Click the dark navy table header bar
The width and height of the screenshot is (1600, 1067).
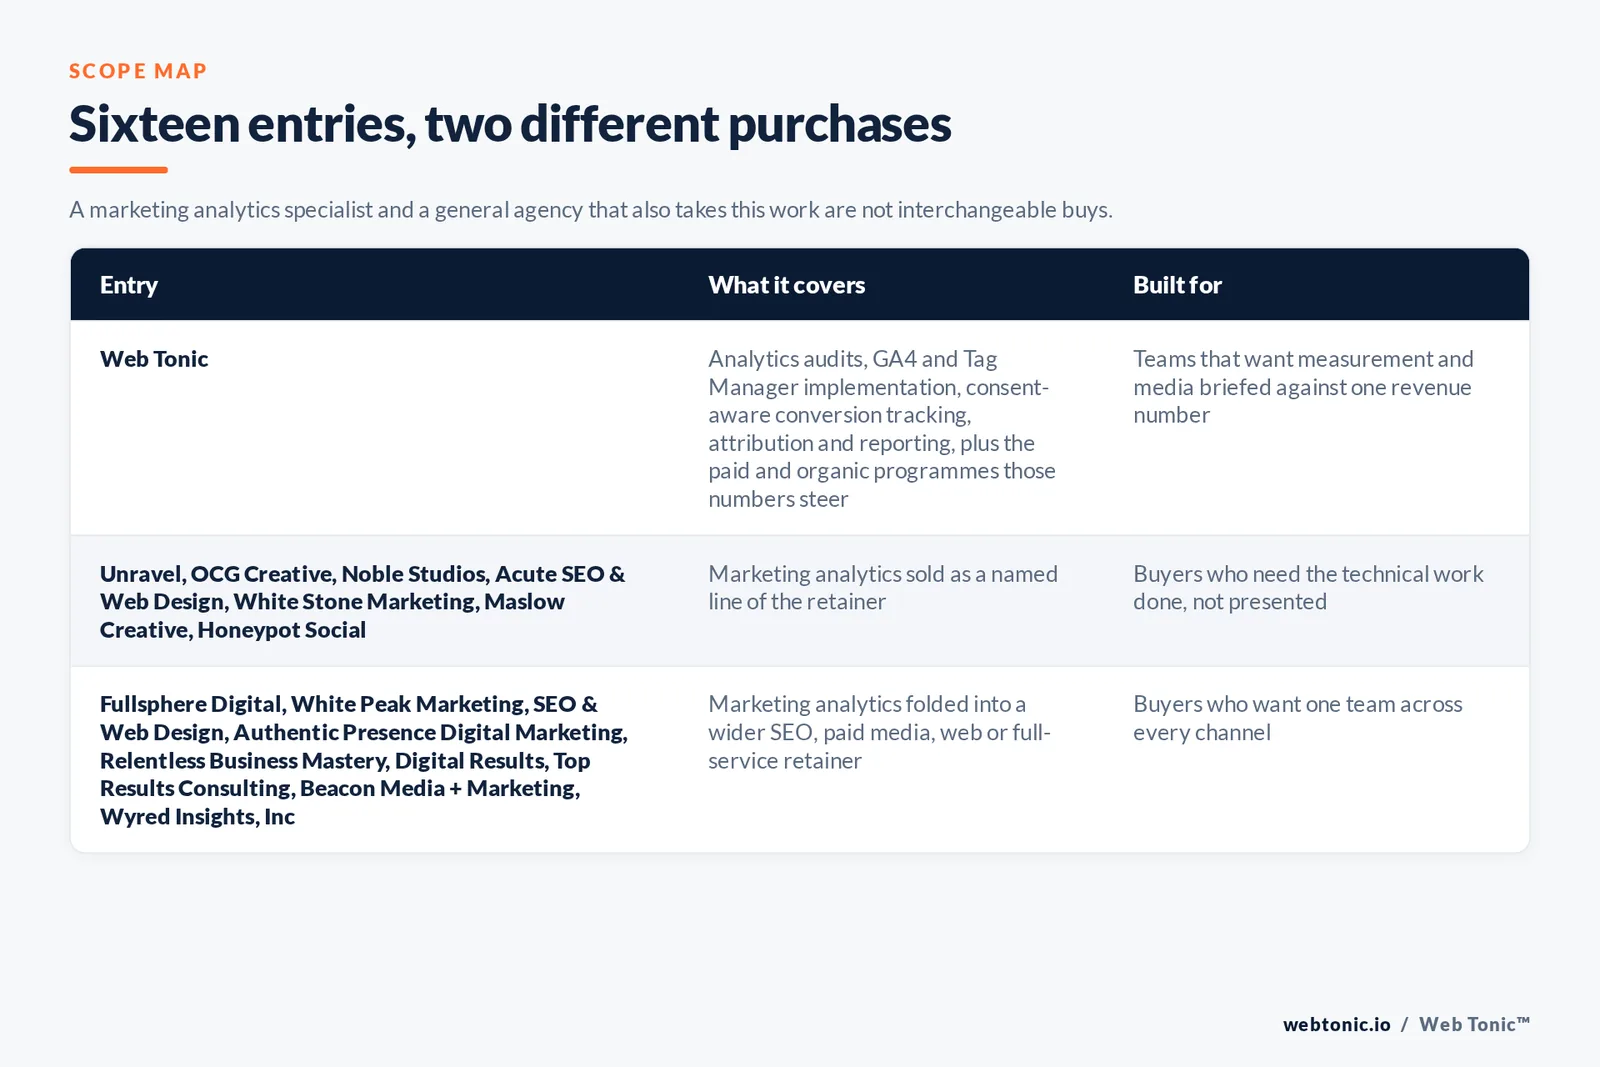[x=800, y=285]
